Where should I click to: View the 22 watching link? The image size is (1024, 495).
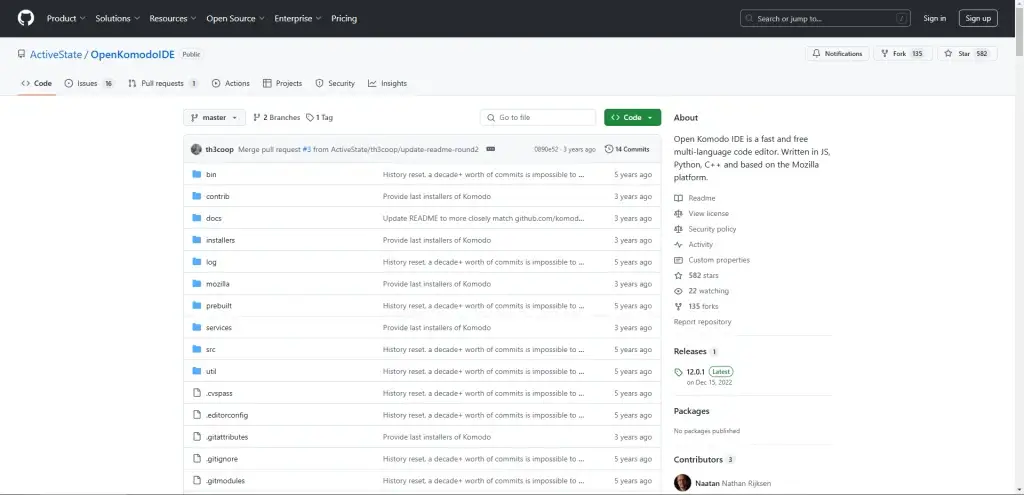pos(701,291)
